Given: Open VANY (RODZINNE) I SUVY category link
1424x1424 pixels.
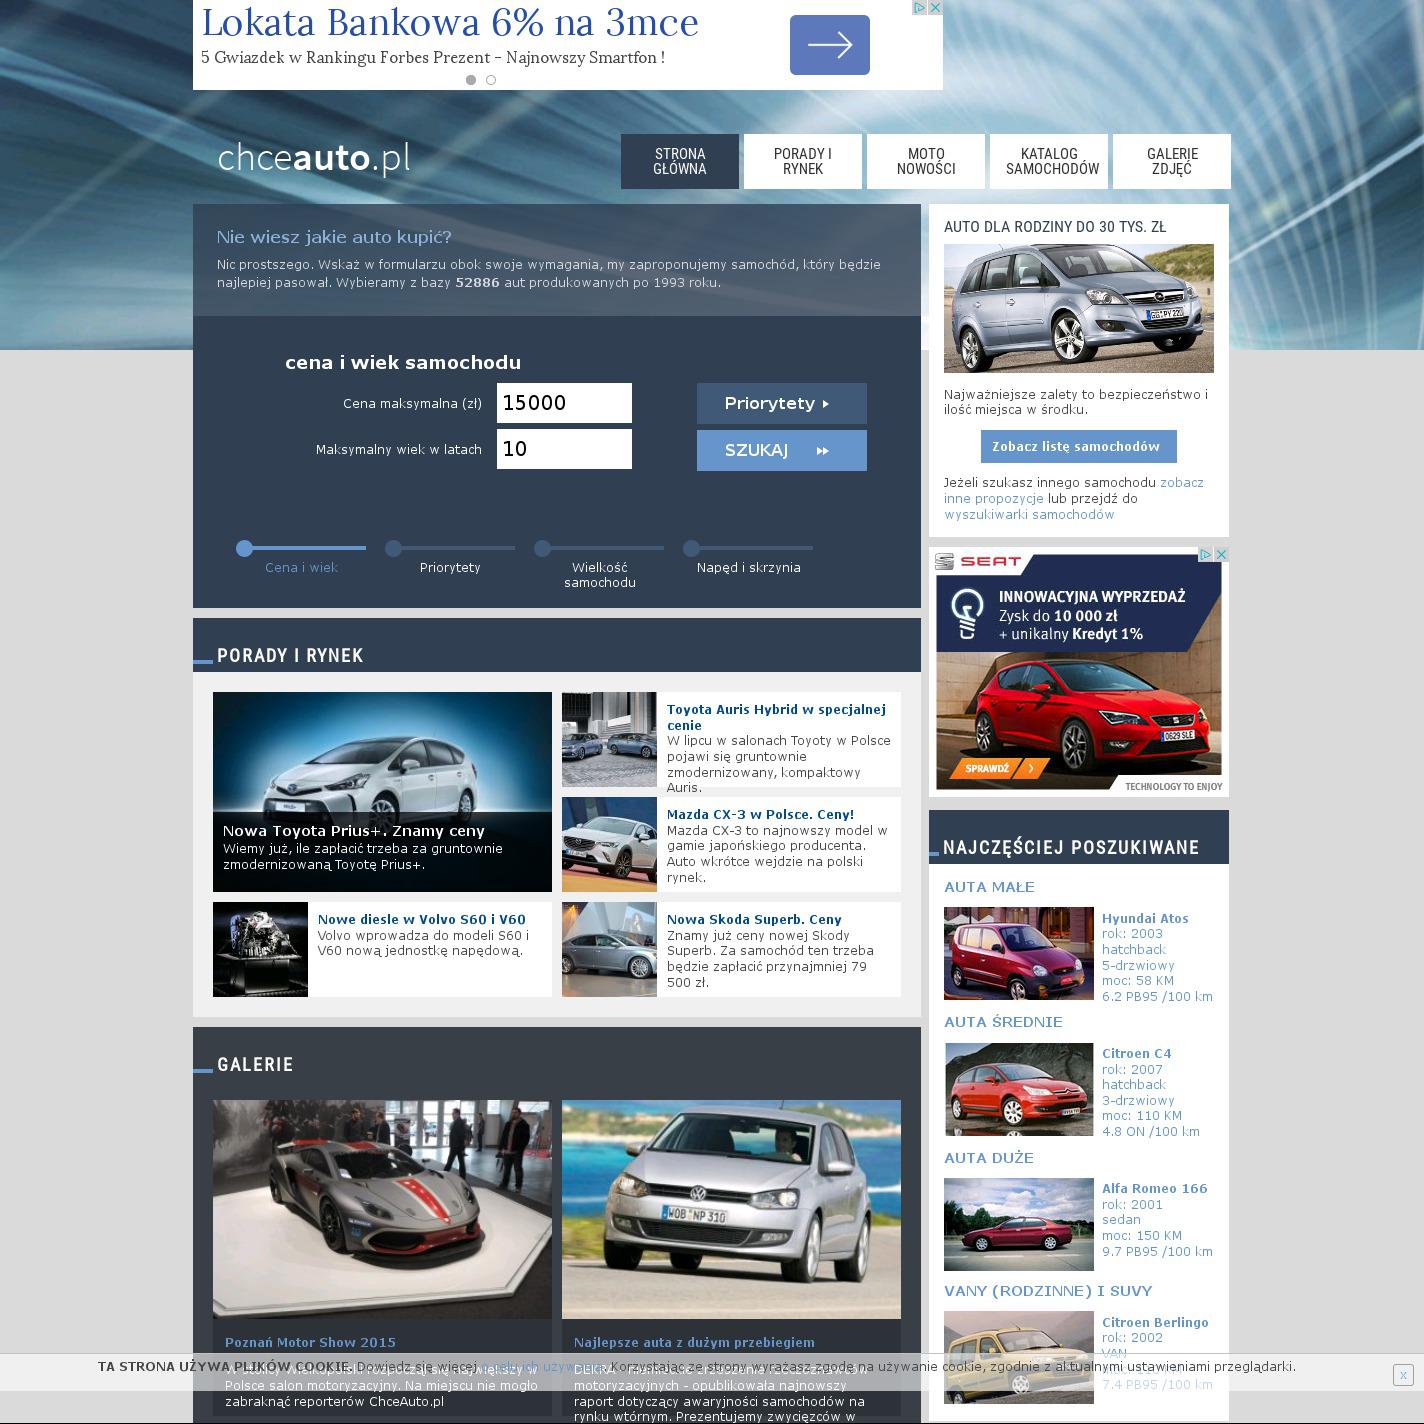Looking at the screenshot, I should pos(1048,1291).
